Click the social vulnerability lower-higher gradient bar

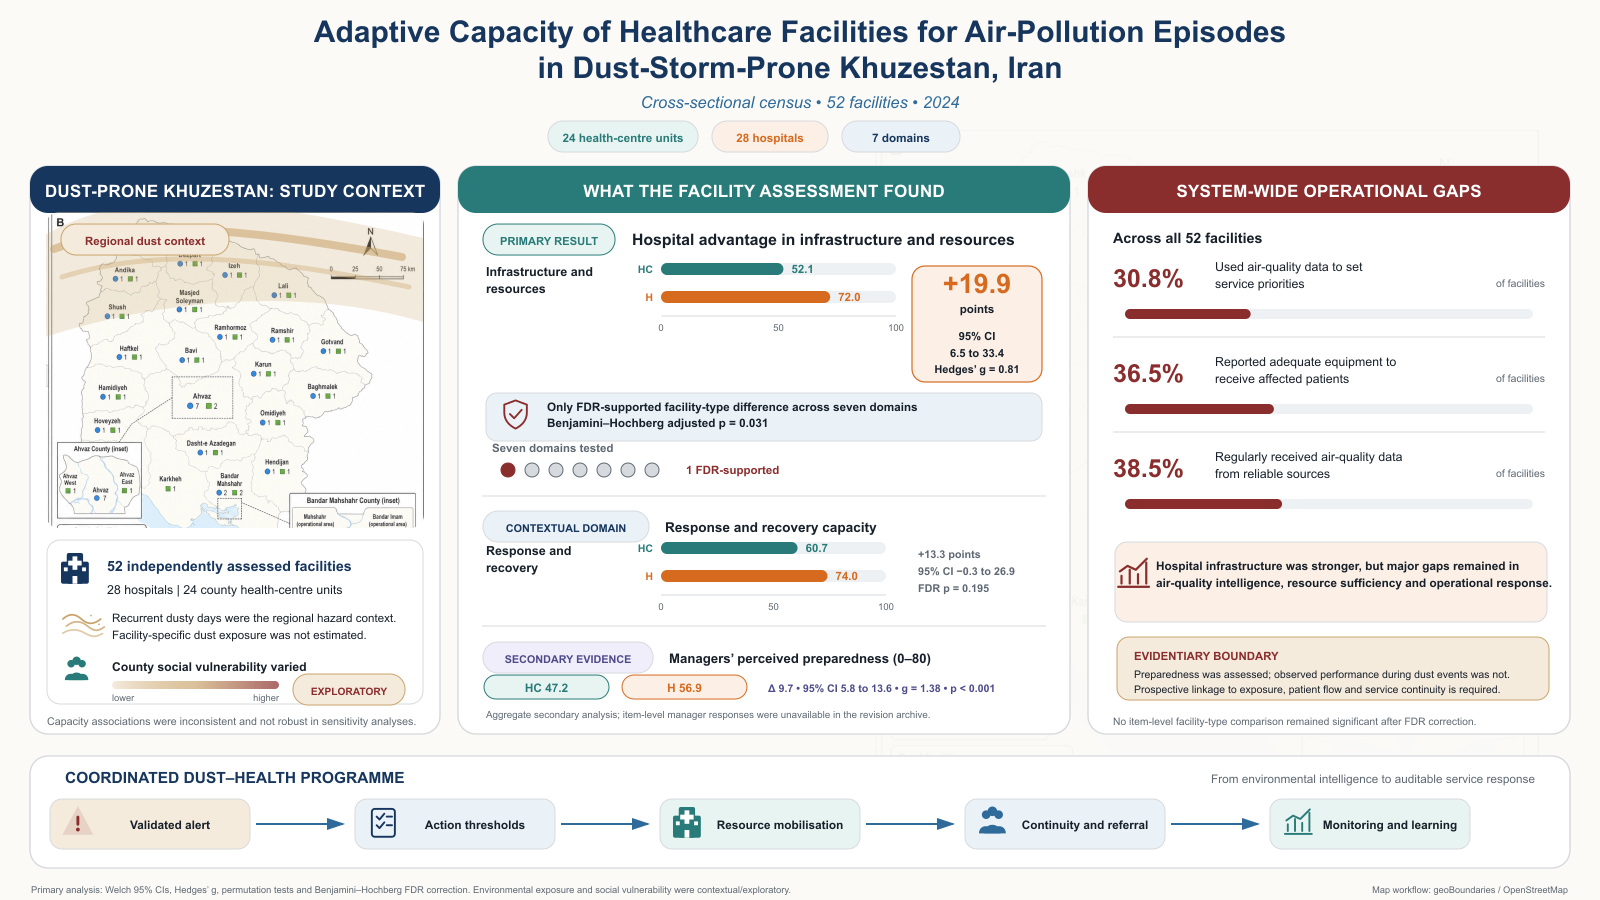tap(195, 685)
